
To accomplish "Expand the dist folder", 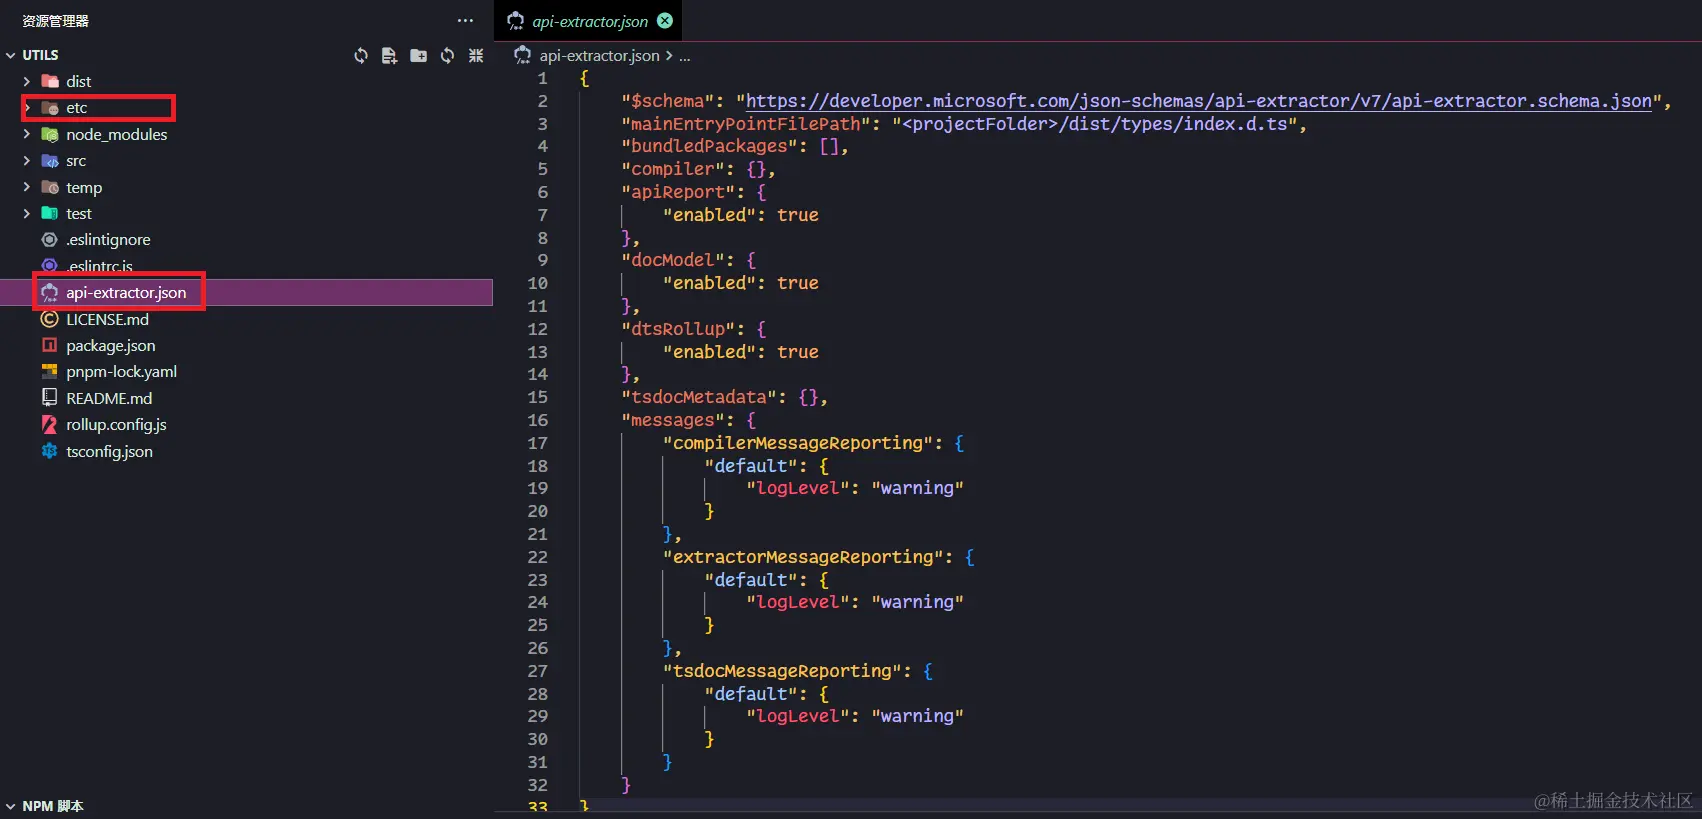I will tap(27, 81).
